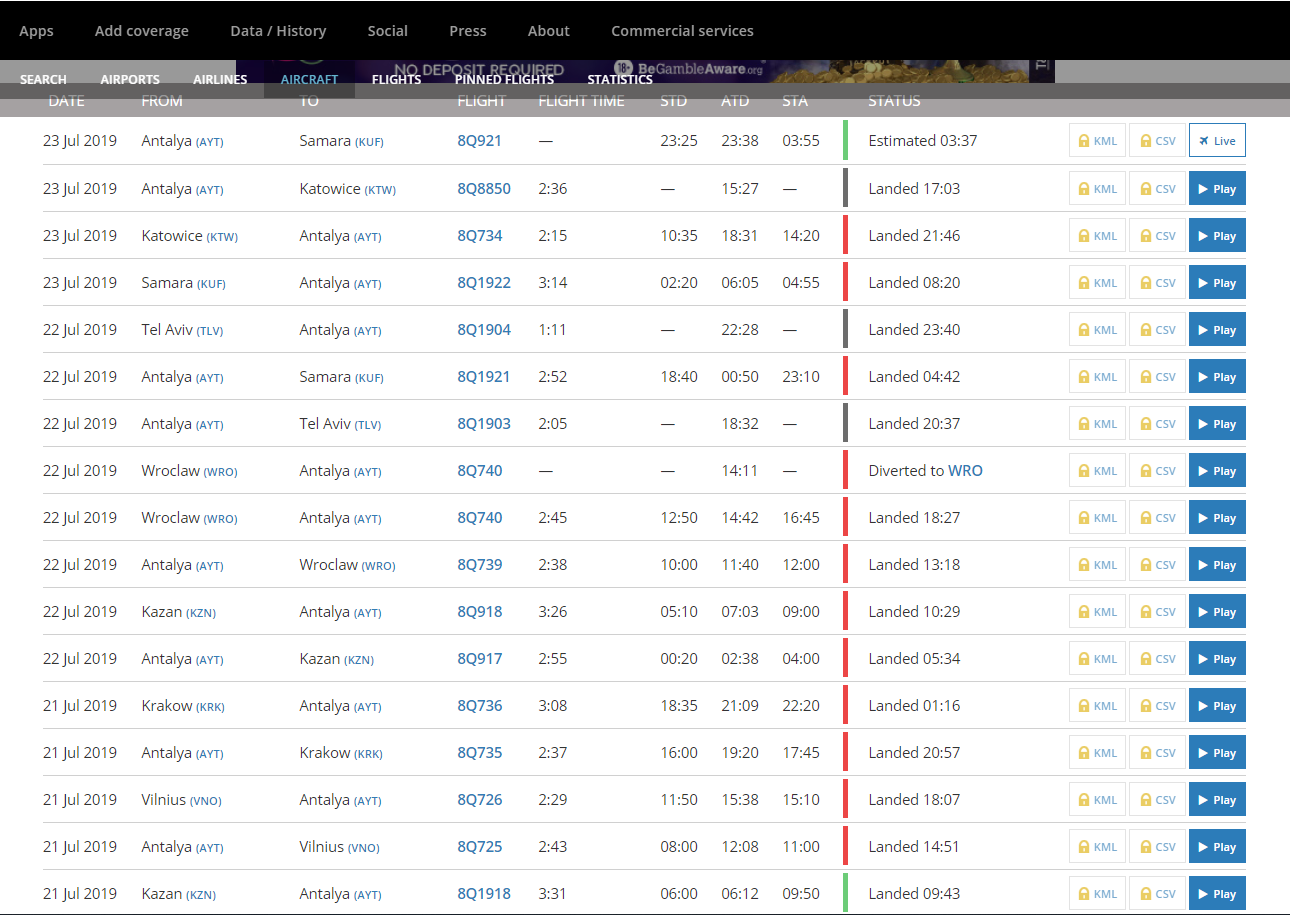Play the diverted 8Q740 flight
This screenshot has height=915, width=1290.
coord(1217,471)
